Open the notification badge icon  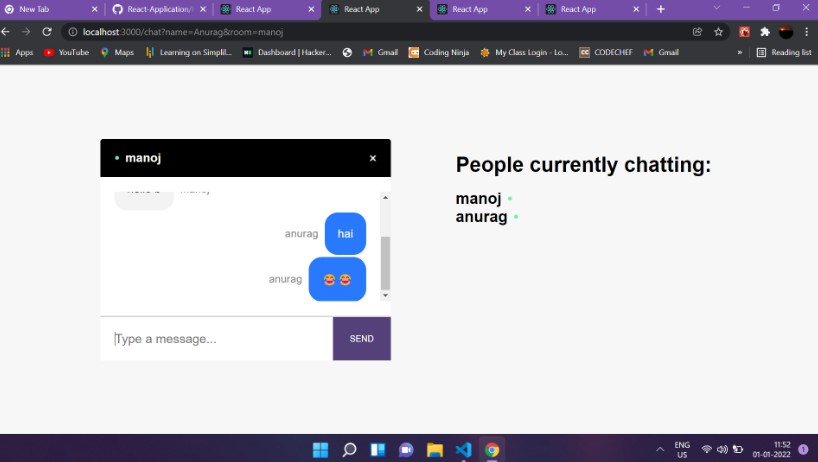(803, 449)
